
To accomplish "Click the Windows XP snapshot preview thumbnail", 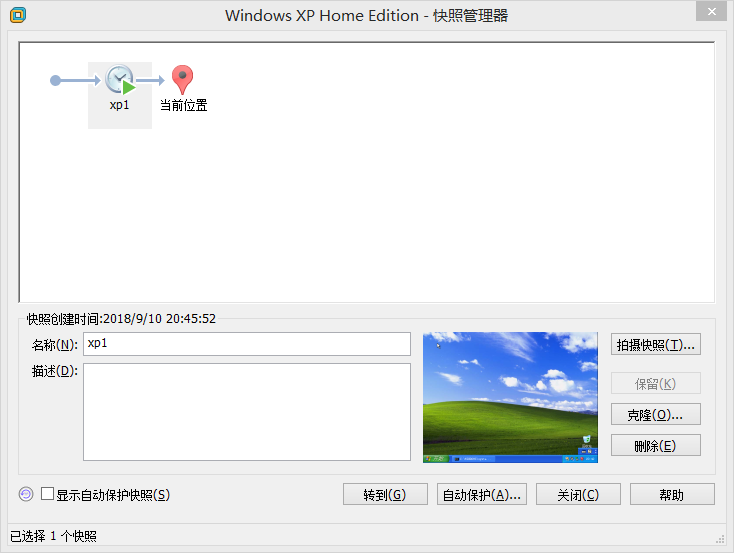I will click(510, 398).
